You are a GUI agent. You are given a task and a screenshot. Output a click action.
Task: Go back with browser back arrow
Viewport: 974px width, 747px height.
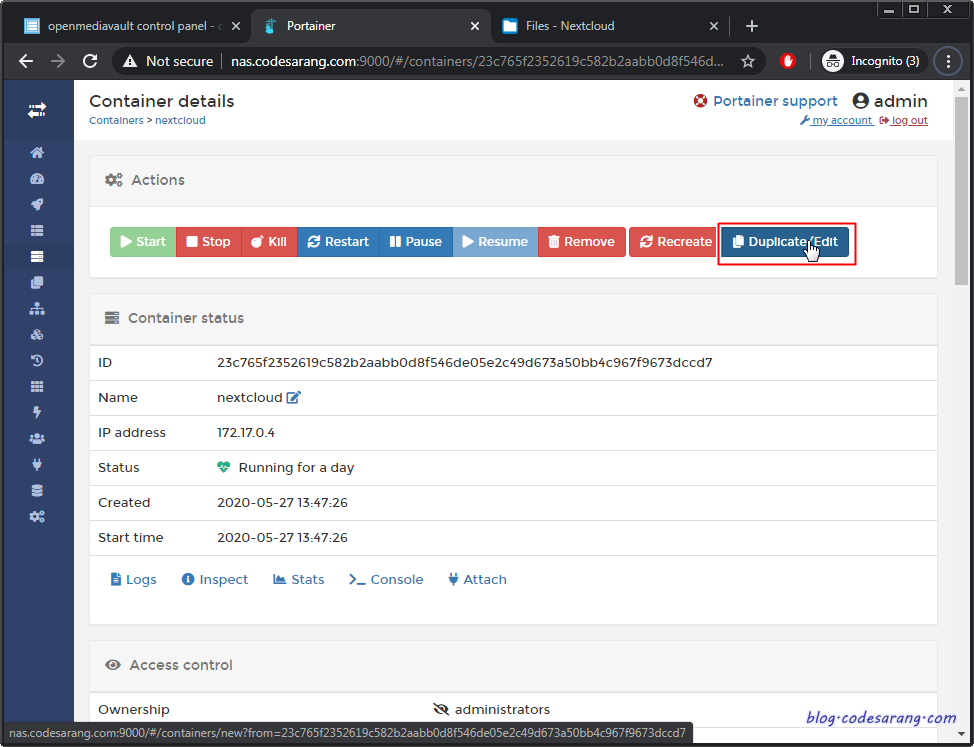(26, 61)
